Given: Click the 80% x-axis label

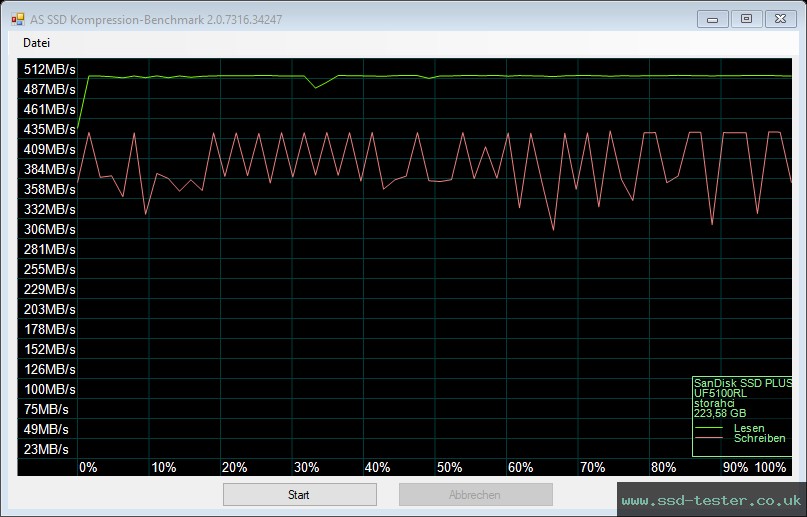Looking at the screenshot, I should click(x=664, y=468).
